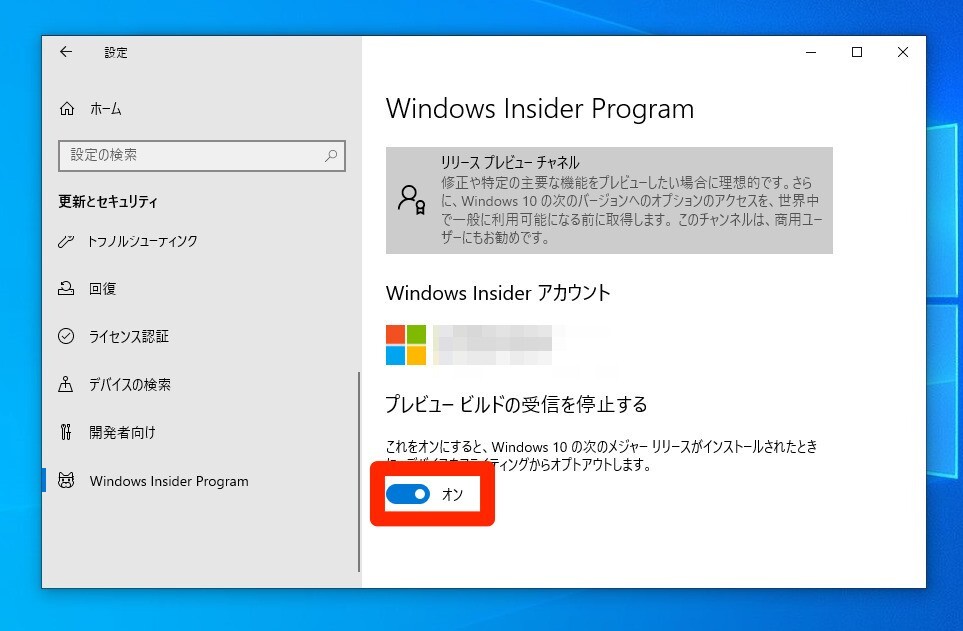
Task: Click the Windows Insider Program page title
Action: tap(540, 109)
